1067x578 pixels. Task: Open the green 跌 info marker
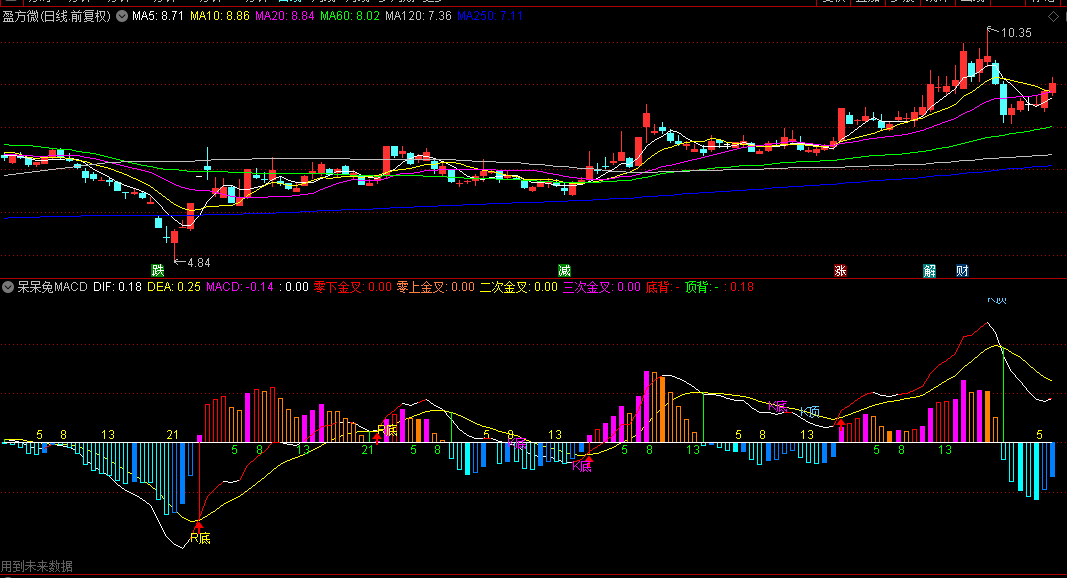click(x=158, y=271)
